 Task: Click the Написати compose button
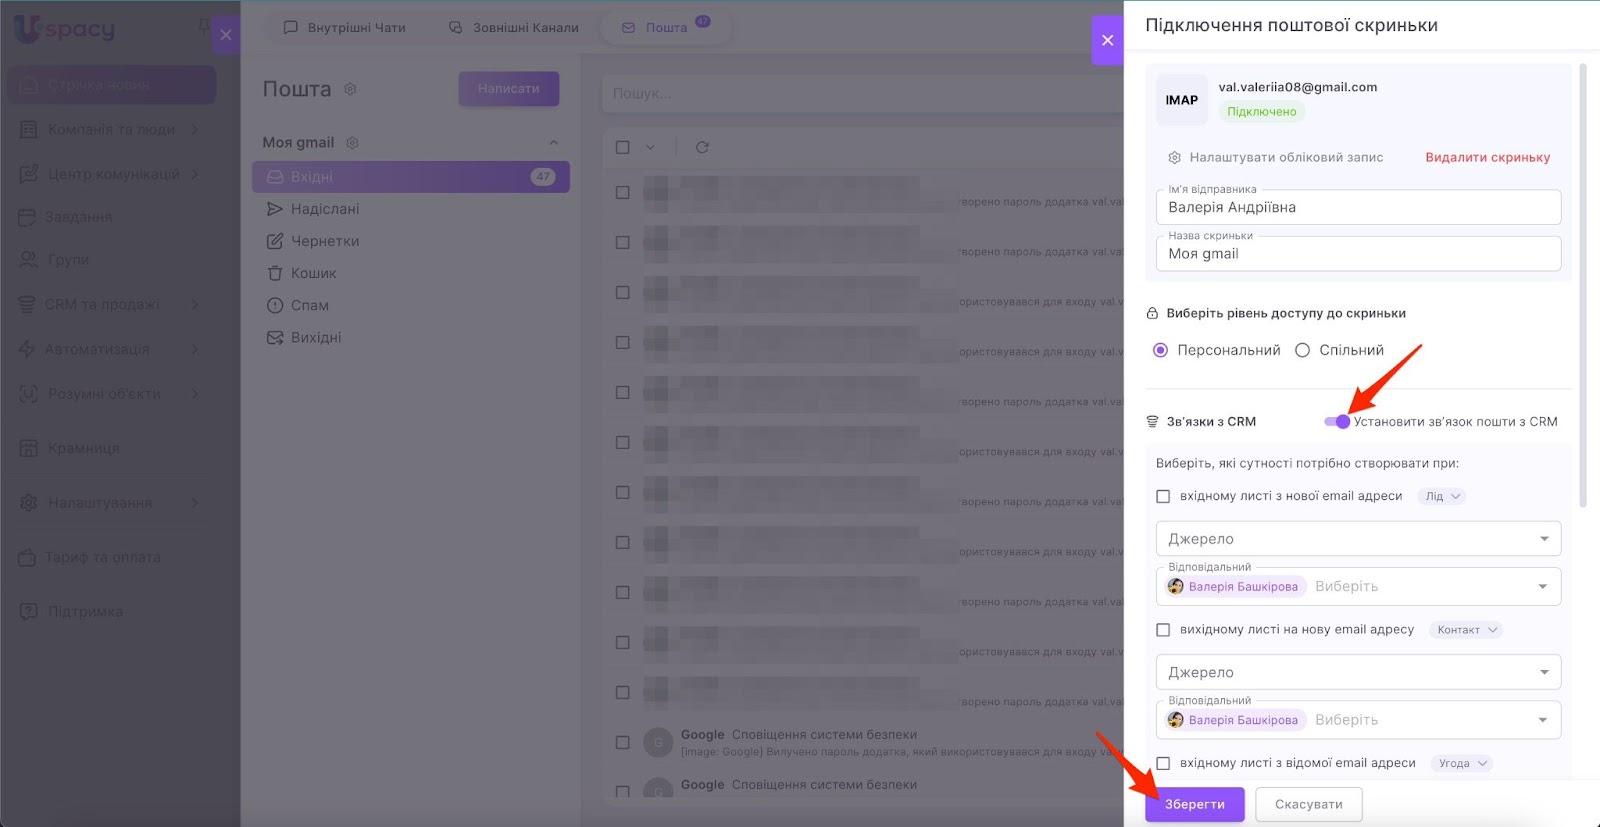[x=509, y=89]
